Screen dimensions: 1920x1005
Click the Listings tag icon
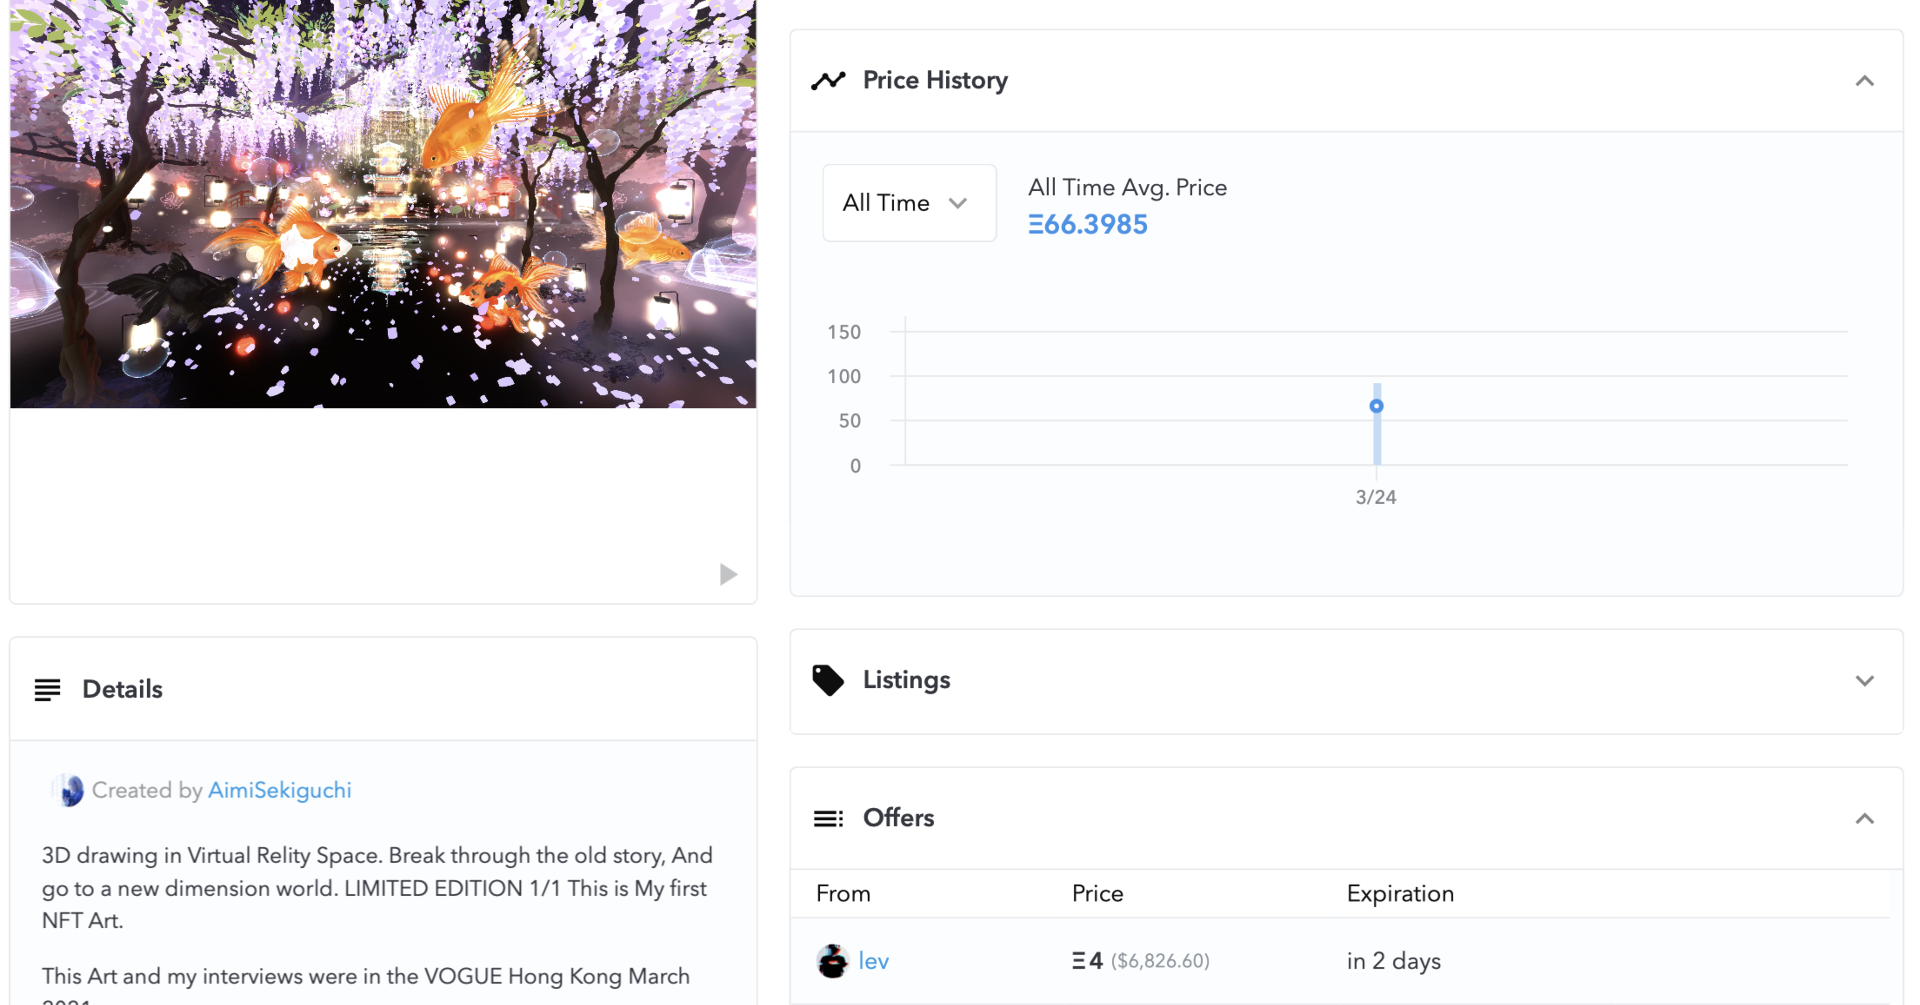click(828, 680)
